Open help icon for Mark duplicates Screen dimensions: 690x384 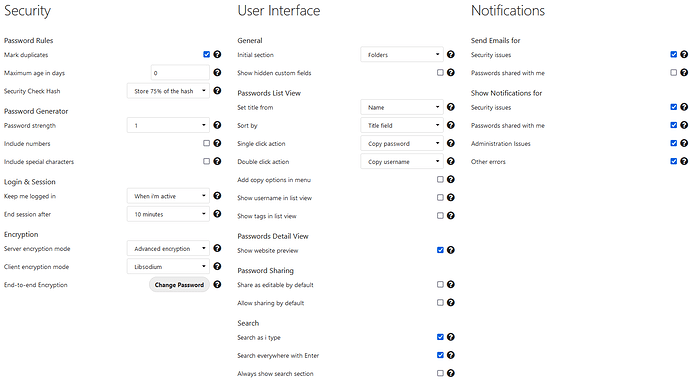coord(217,55)
